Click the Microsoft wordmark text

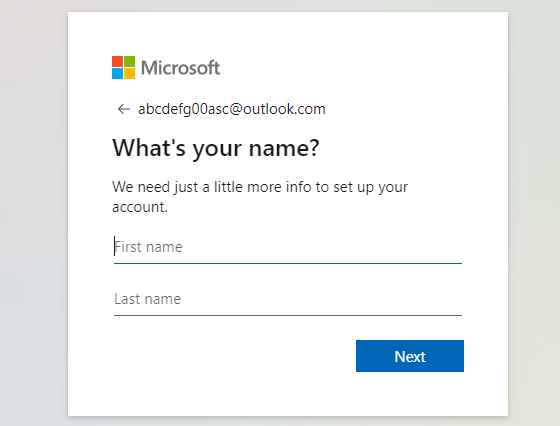point(180,68)
